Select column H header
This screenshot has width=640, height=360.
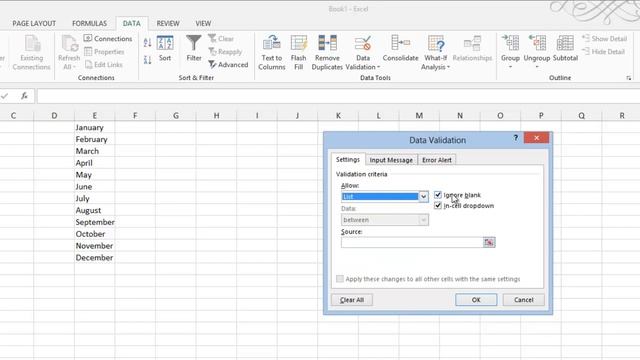216,116
